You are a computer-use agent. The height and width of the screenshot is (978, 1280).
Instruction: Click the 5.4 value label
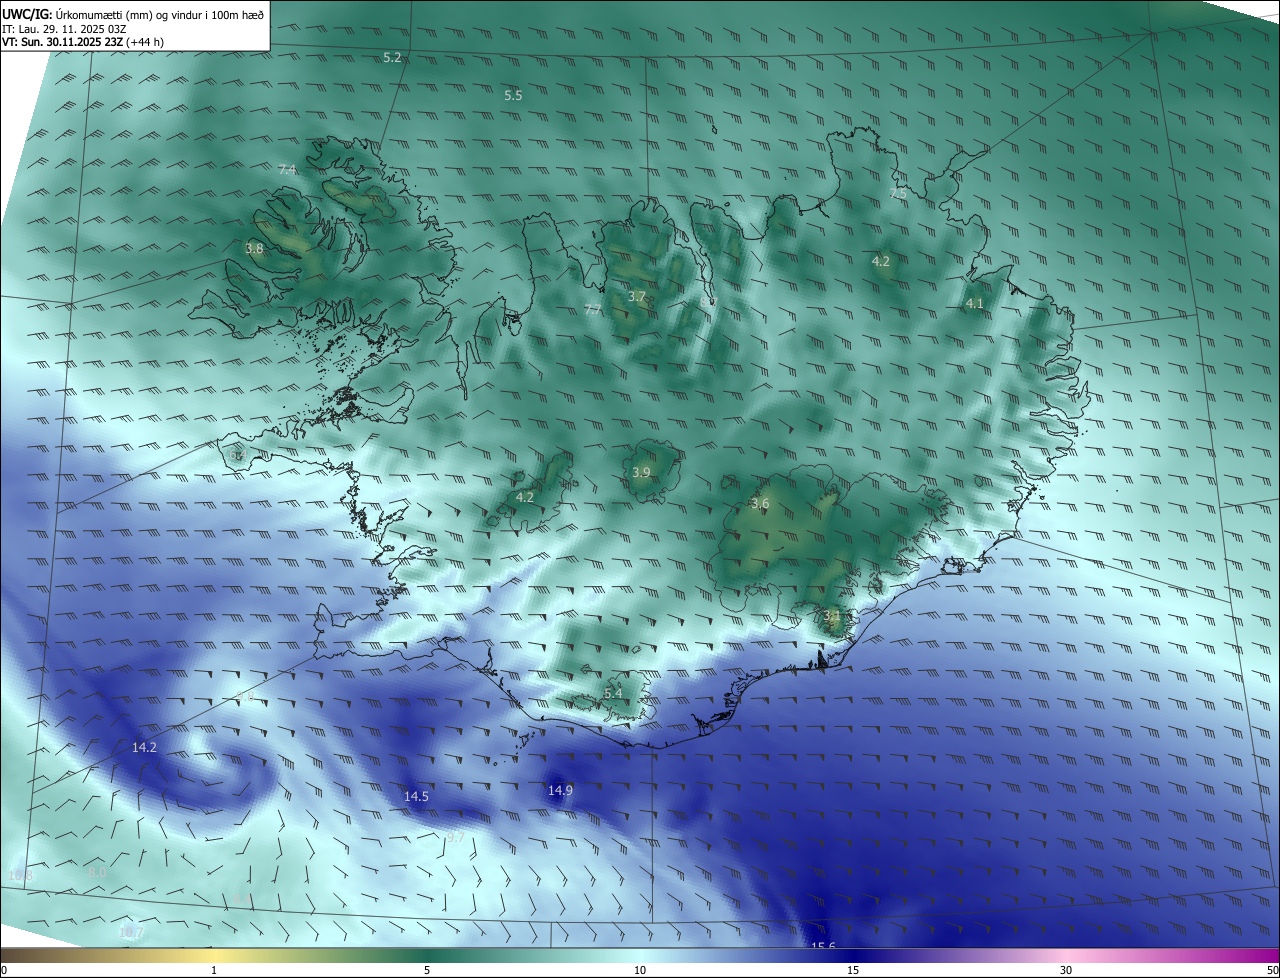pos(613,694)
